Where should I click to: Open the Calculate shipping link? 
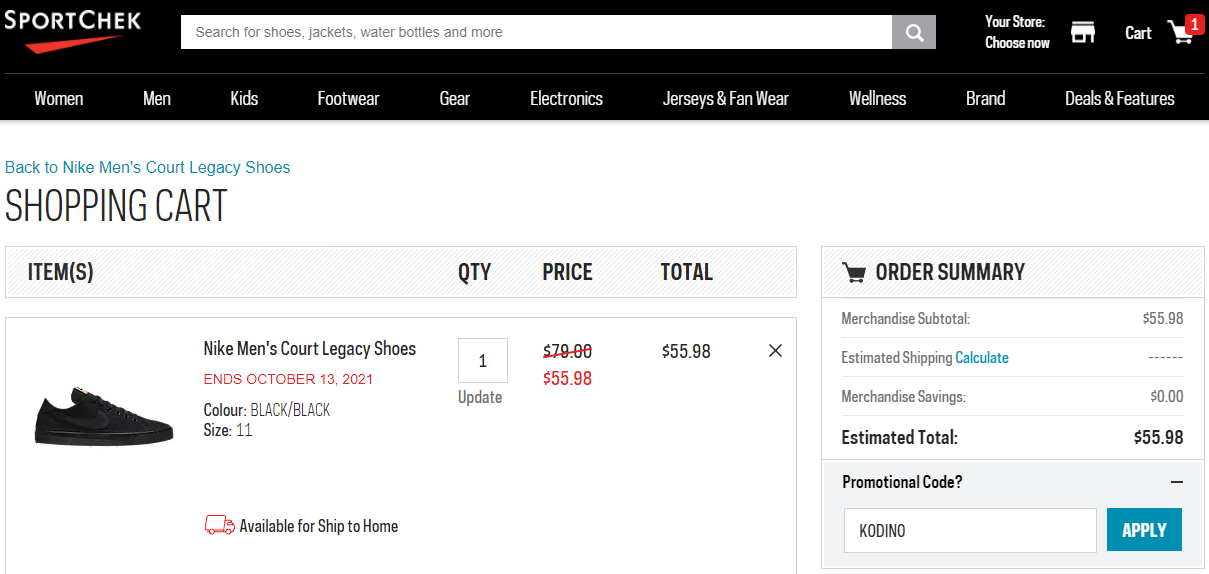pyautogui.click(x=982, y=357)
